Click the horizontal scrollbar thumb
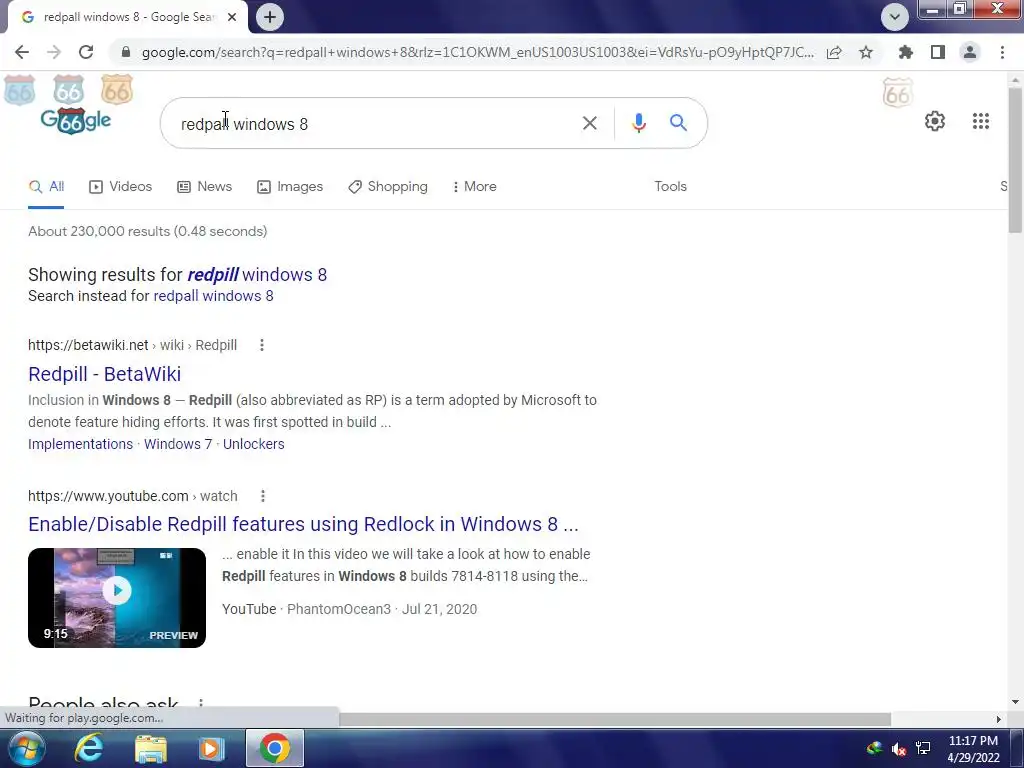Viewport: 1024px width, 768px height. pos(615,719)
